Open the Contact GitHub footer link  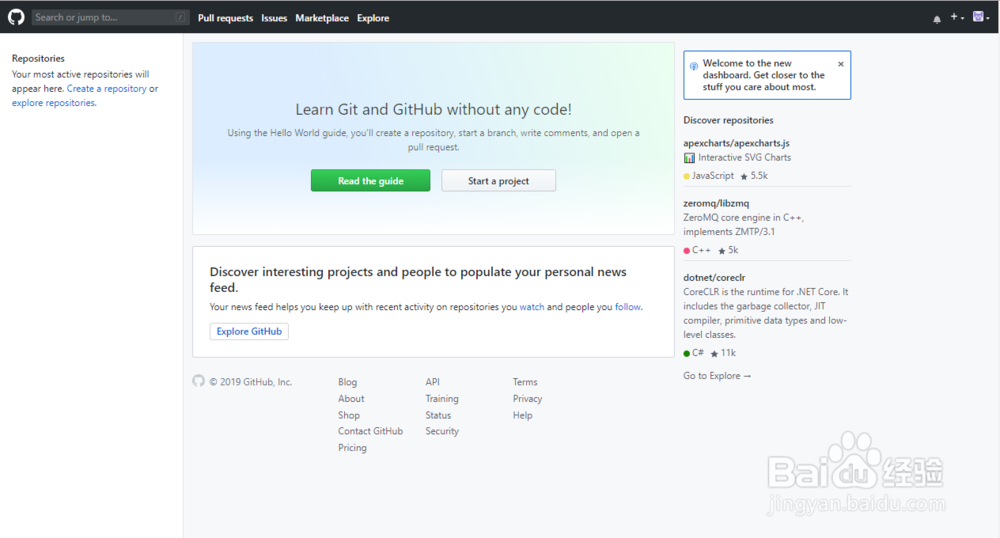(x=371, y=431)
